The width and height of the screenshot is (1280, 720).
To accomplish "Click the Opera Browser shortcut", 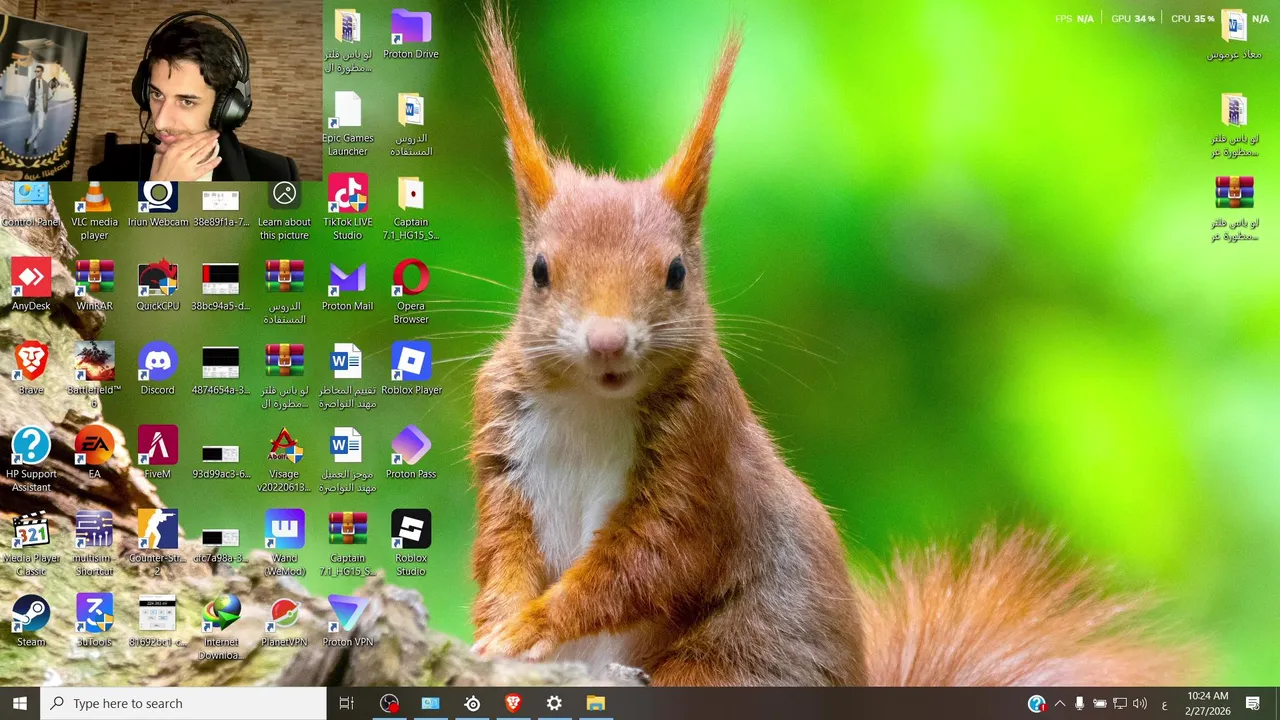I will click(411, 292).
